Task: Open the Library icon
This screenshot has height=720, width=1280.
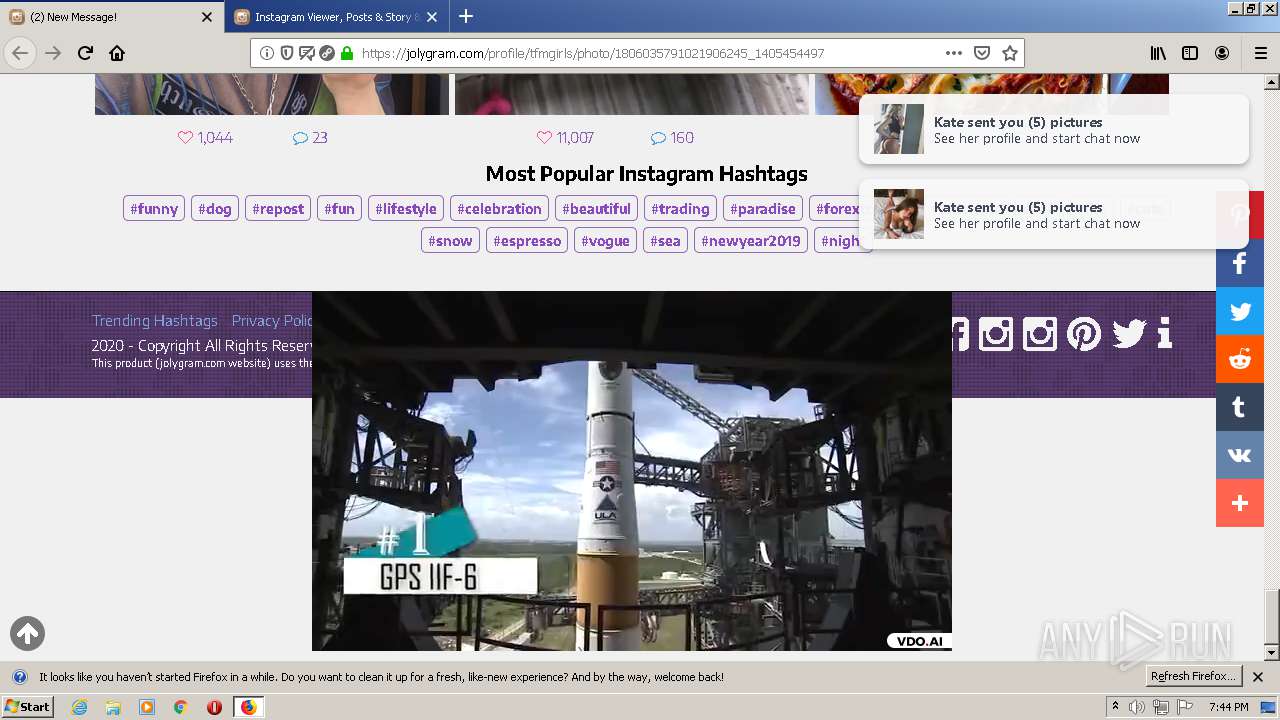Action: [x=1158, y=53]
